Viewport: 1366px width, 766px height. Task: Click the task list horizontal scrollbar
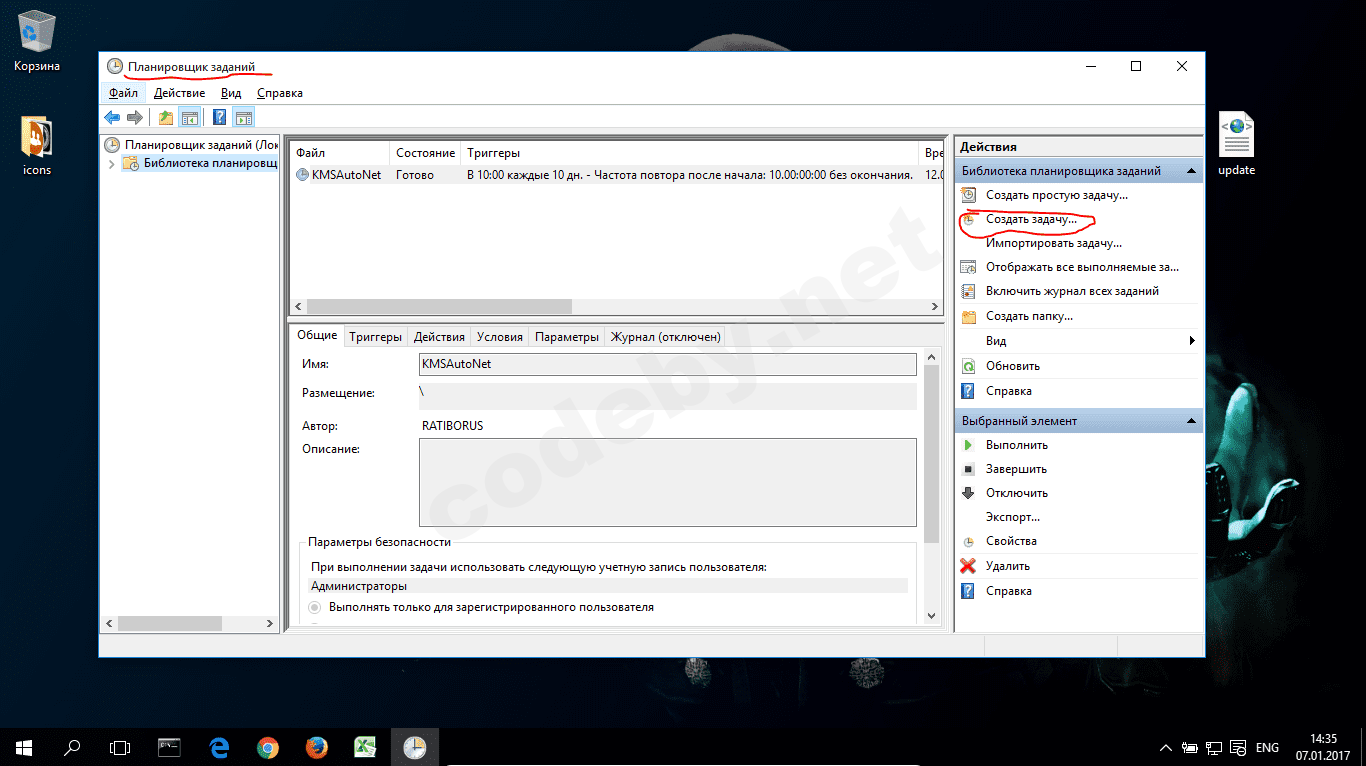tap(440, 307)
